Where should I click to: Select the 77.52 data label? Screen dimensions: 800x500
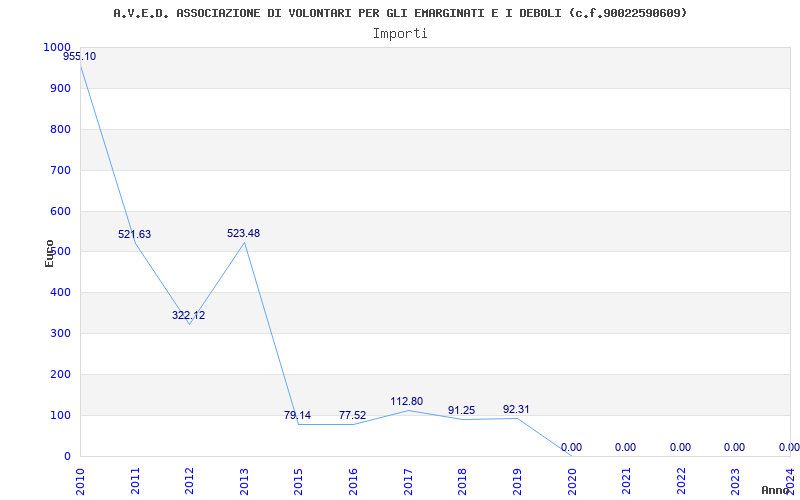352,416
